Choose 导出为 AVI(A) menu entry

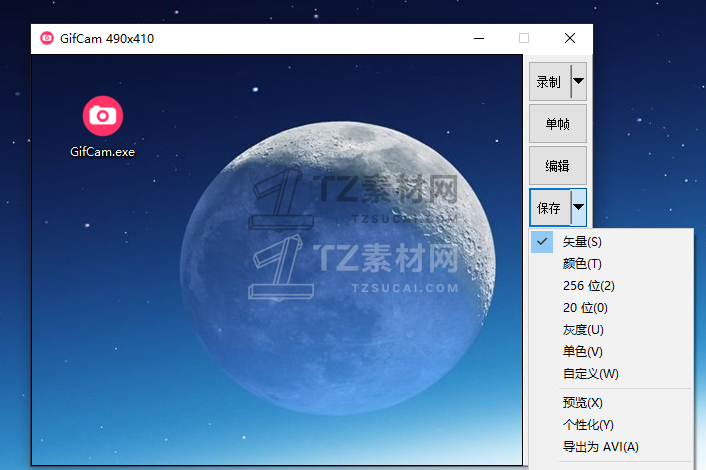click(611, 447)
